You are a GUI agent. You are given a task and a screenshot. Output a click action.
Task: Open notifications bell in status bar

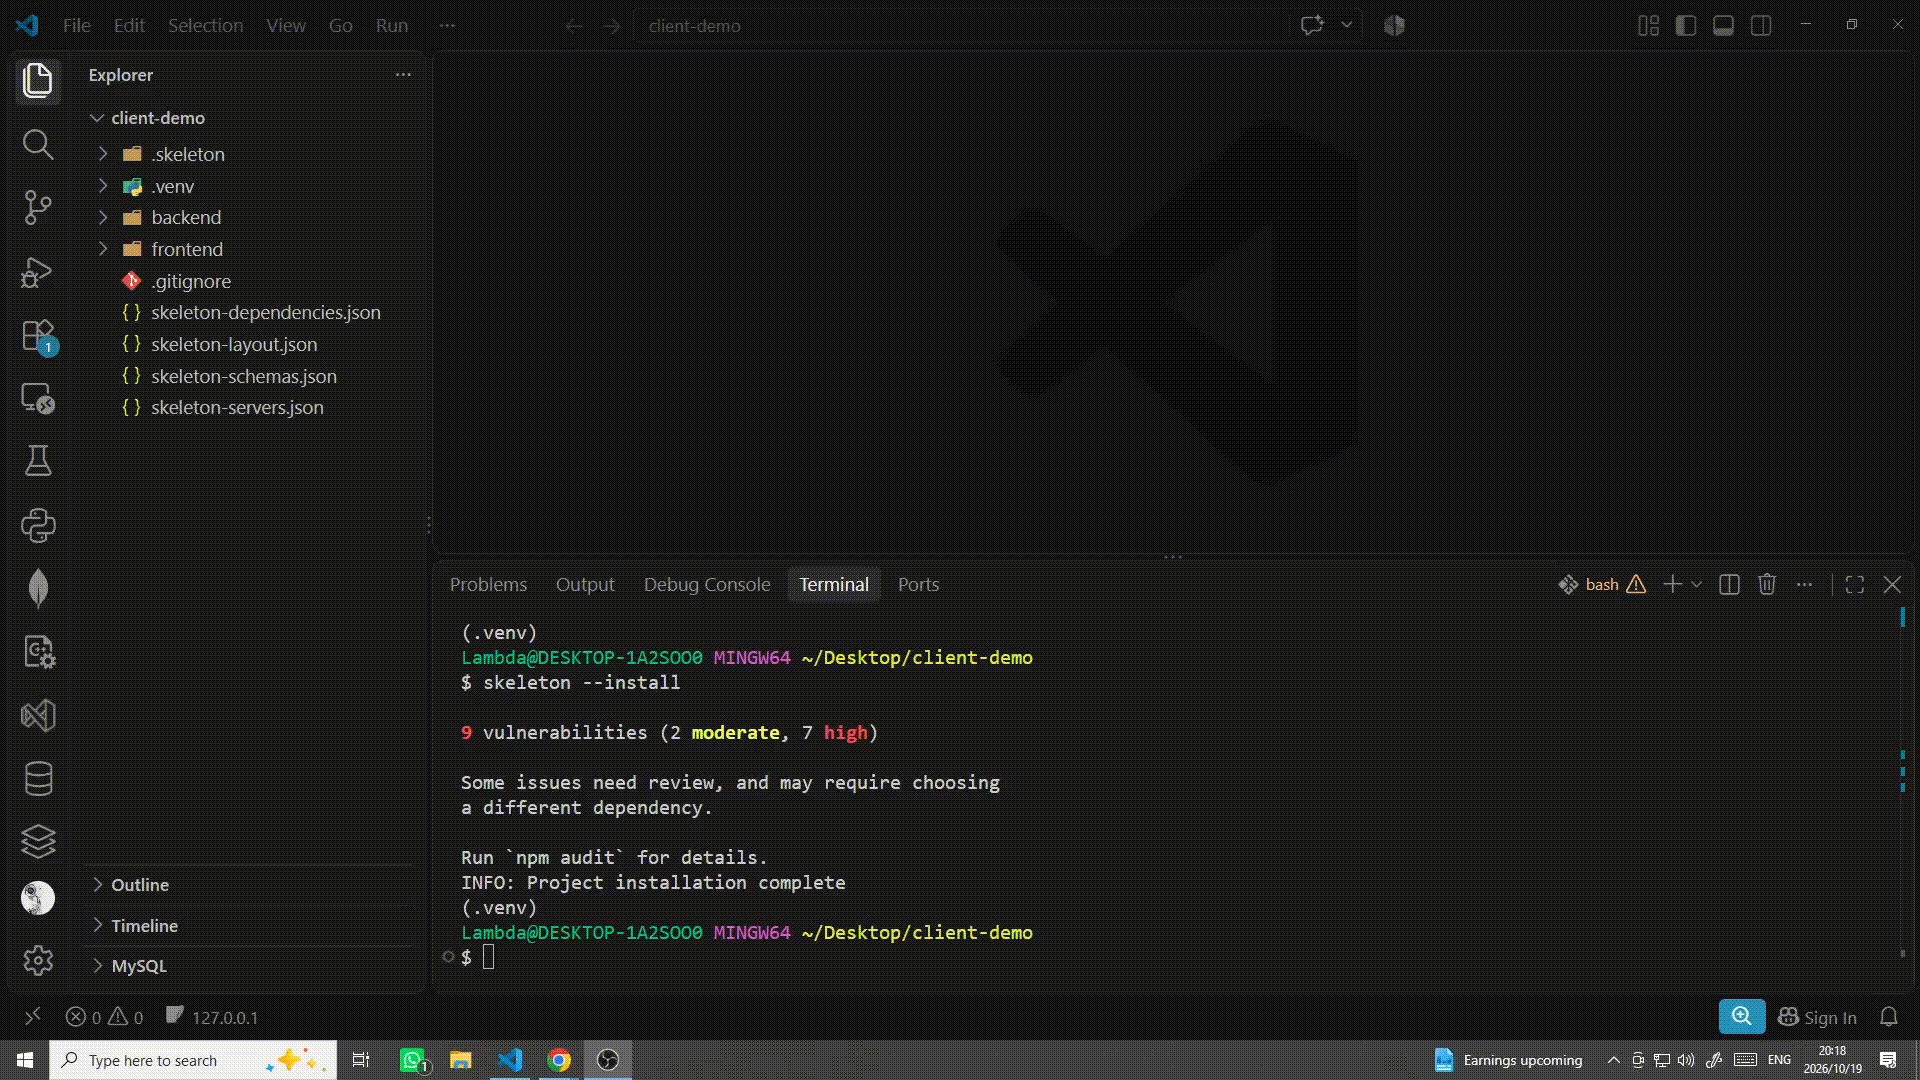click(x=1889, y=1017)
